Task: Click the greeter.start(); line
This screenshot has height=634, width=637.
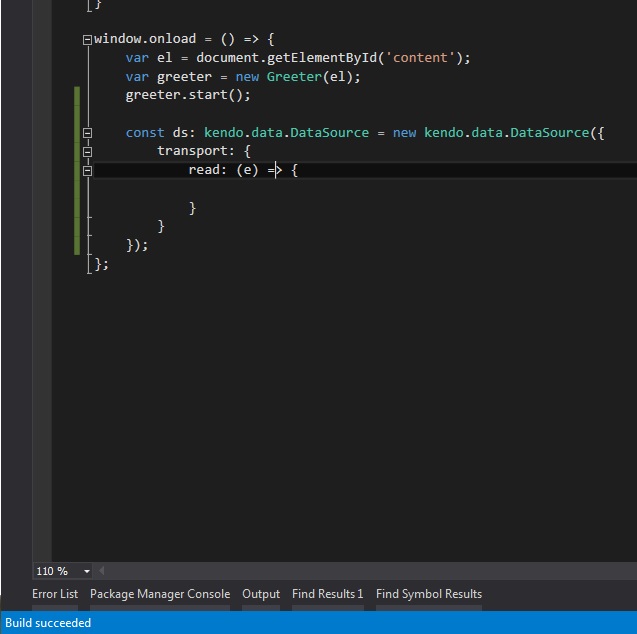Action: click(x=188, y=95)
